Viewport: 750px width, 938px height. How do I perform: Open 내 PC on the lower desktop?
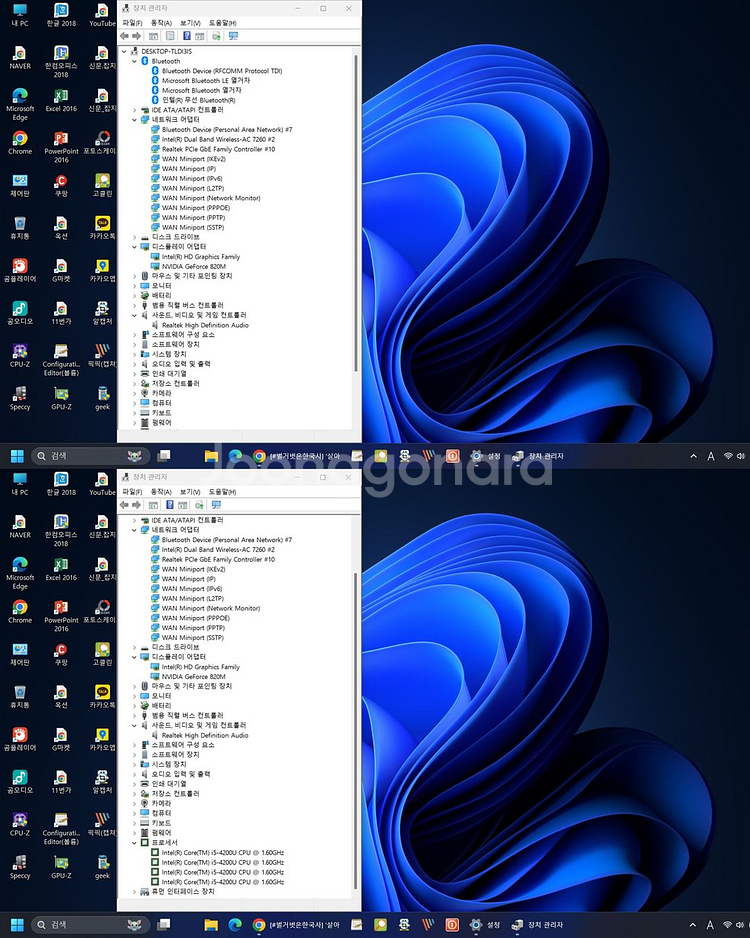pyautogui.click(x=20, y=484)
